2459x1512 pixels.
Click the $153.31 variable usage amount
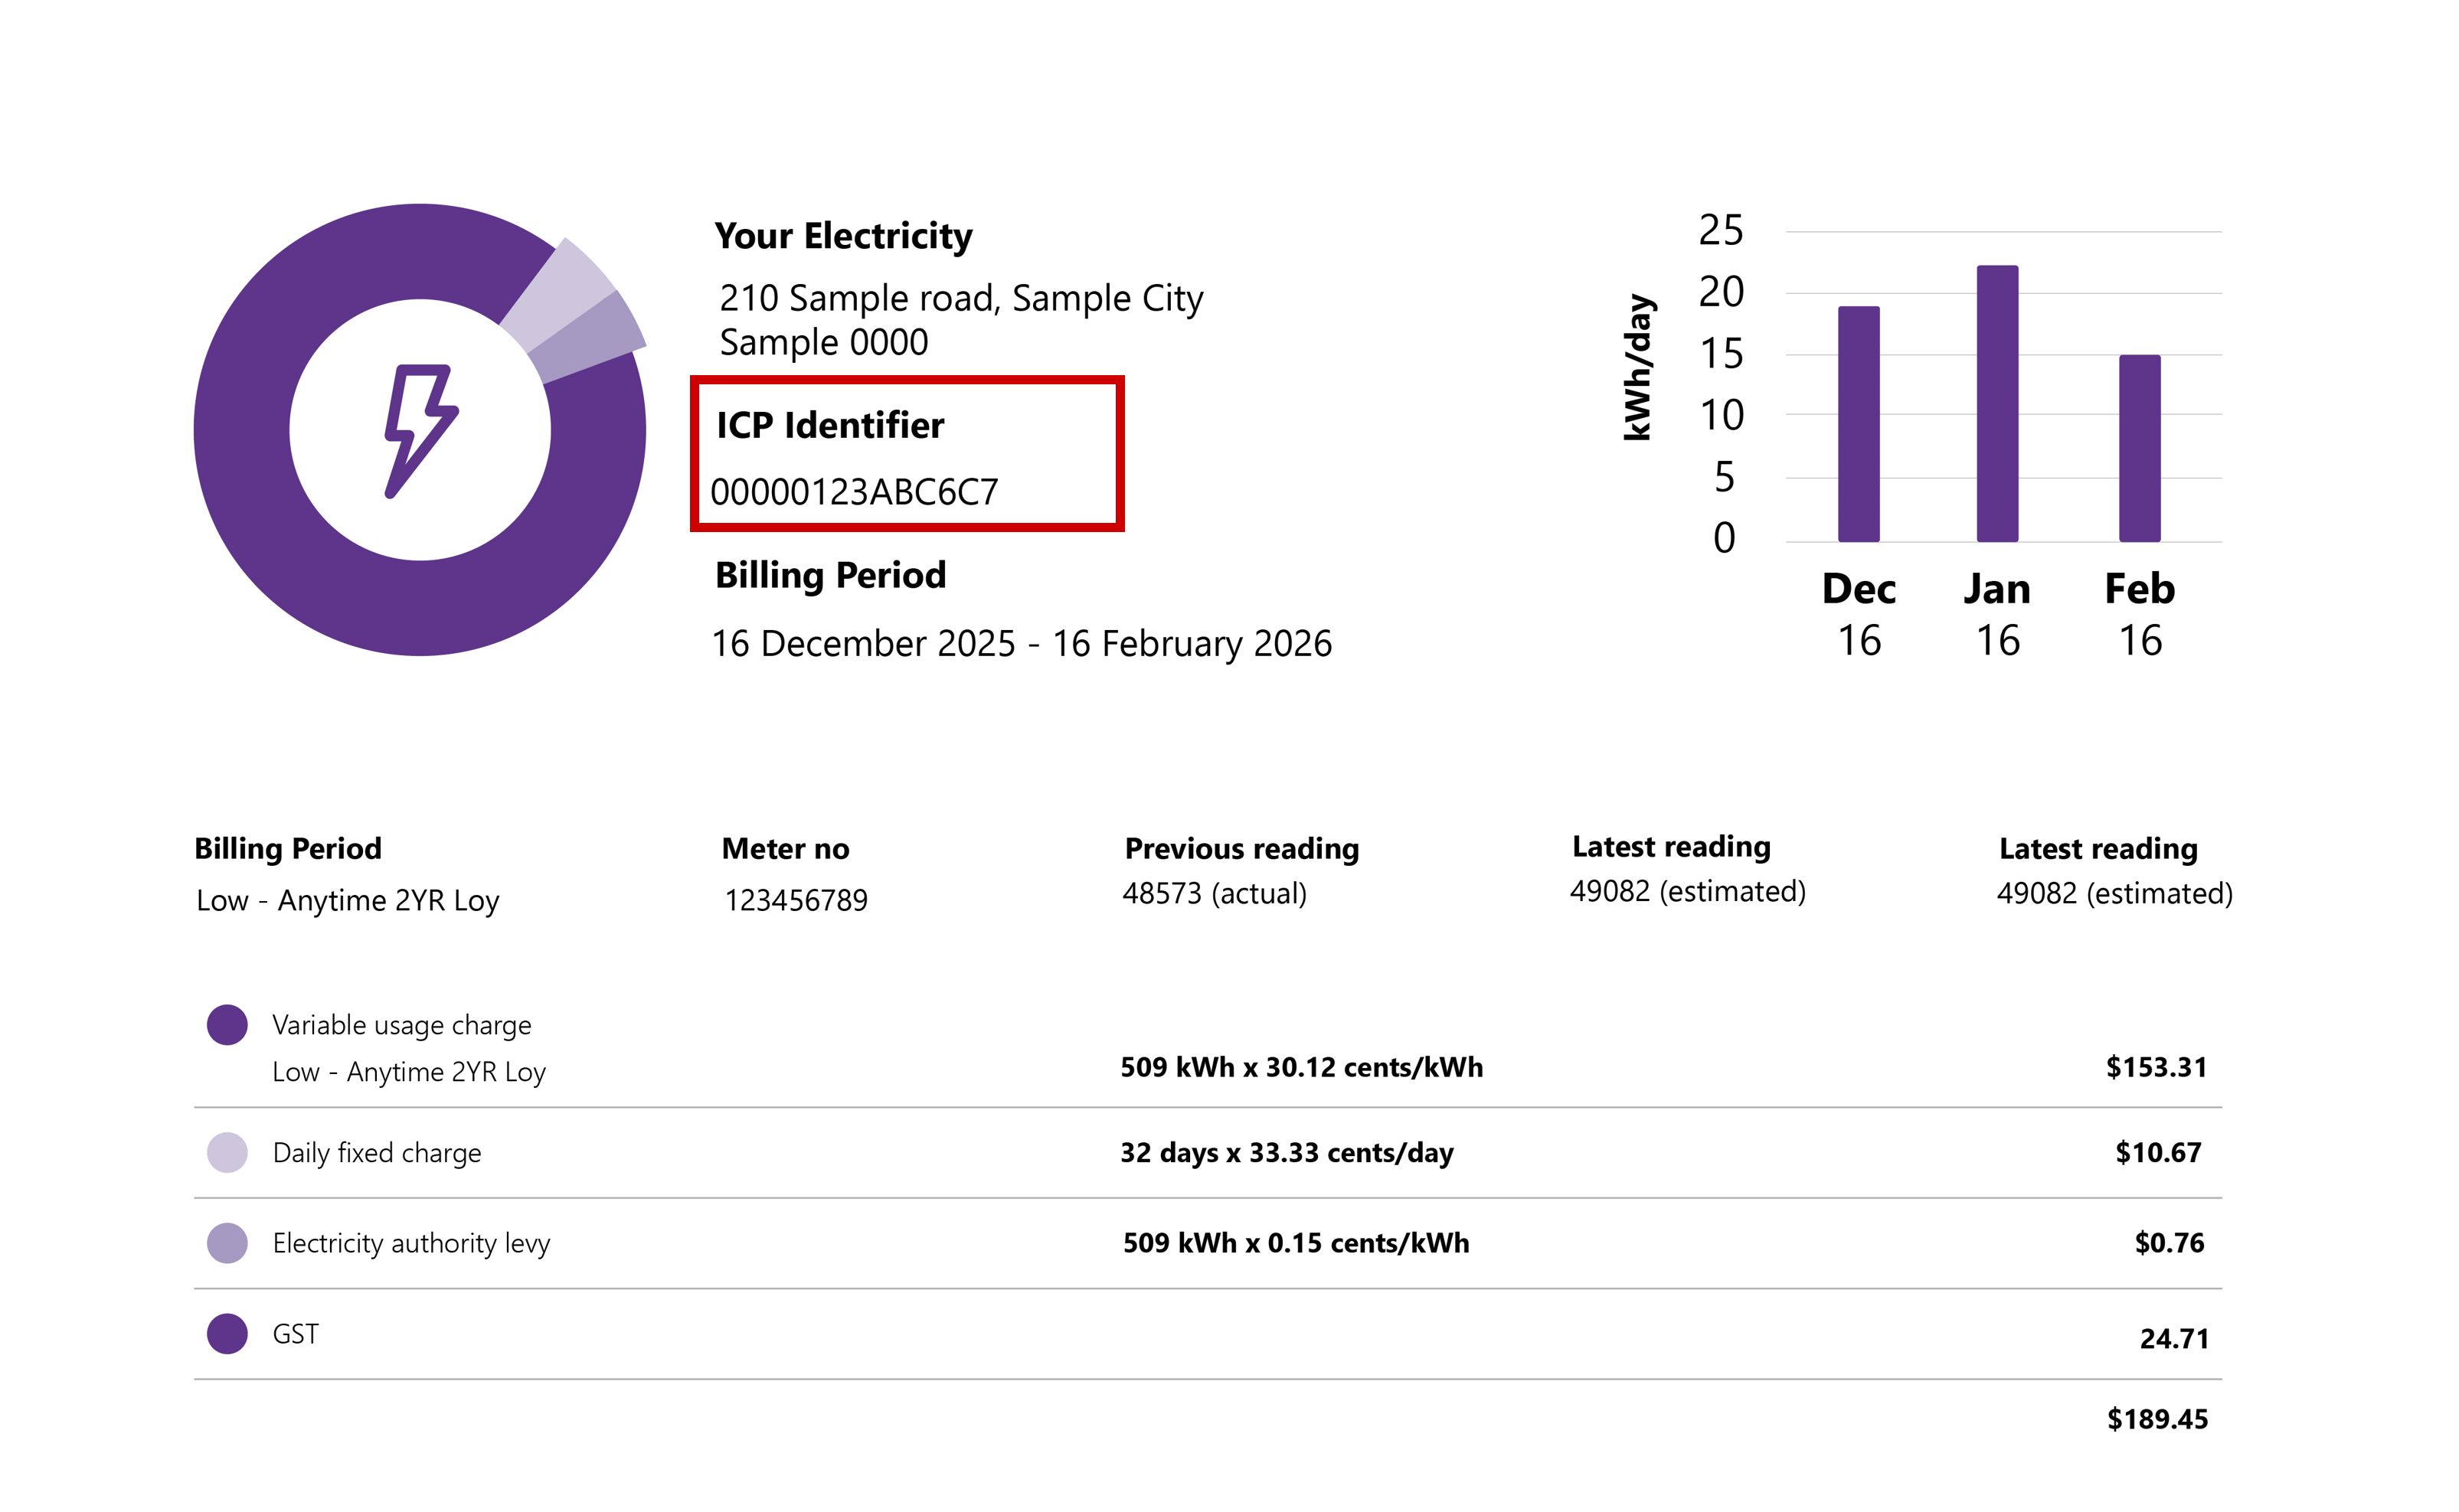(x=2156, y=1067)
